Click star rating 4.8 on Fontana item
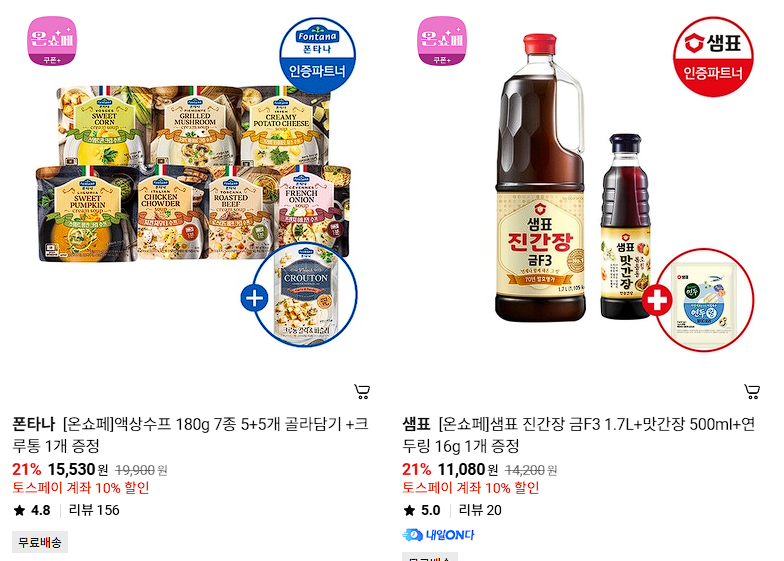This screenshot has height=561, width=784. pyautogui.click(x=32, y=510)
